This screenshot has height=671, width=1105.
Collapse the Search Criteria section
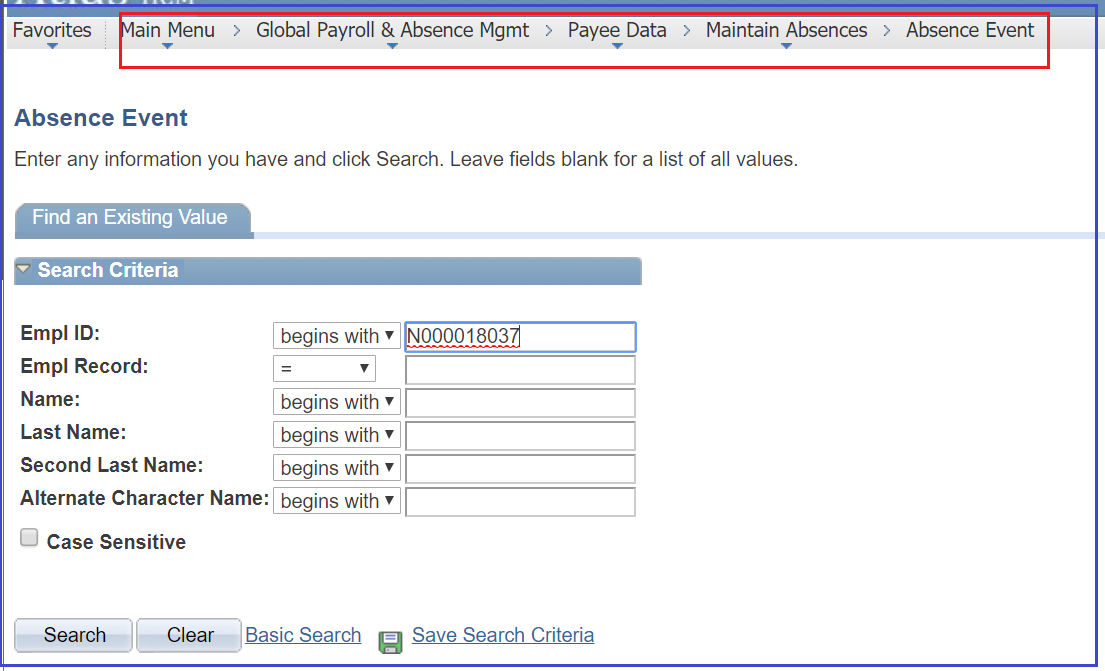(23, 269)
